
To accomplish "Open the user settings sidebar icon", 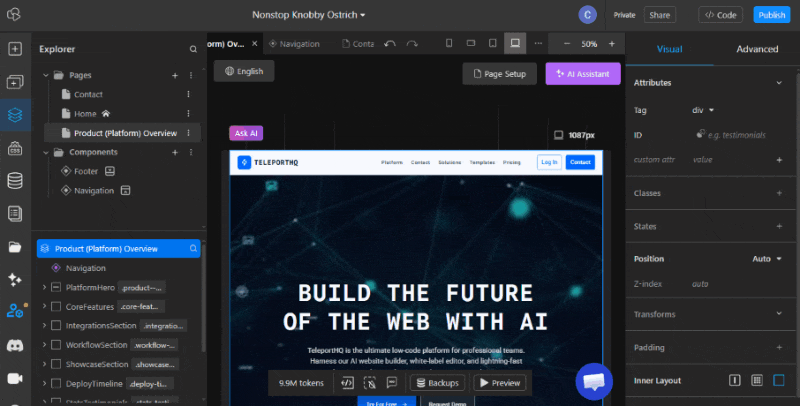I will (15, 311).
